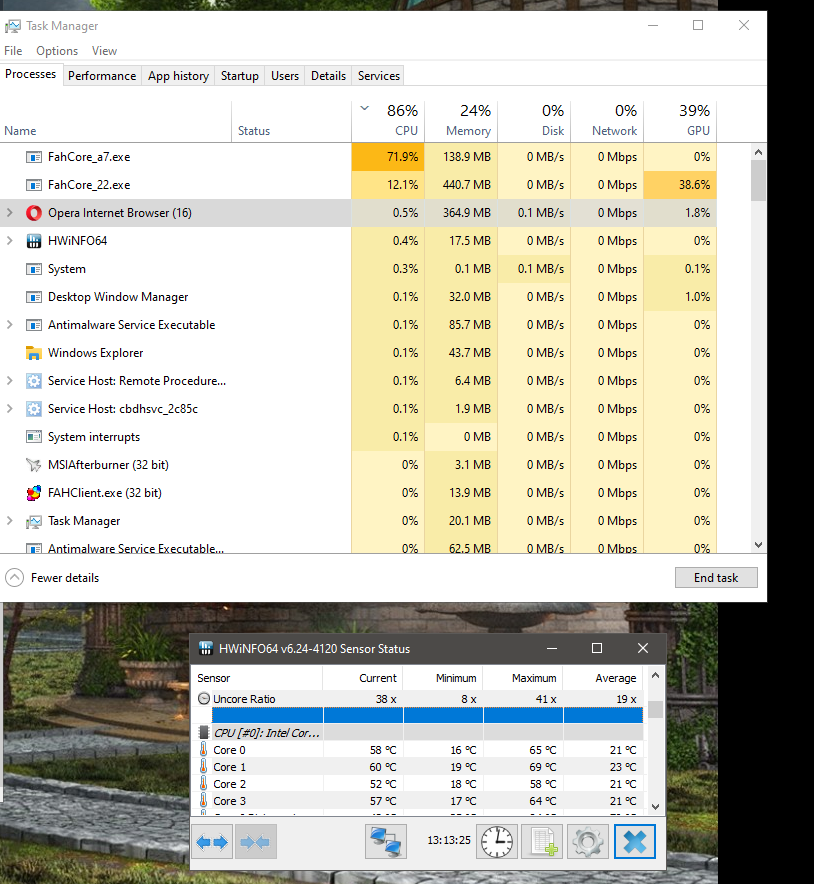Screen dimensions: 814x884
Task: Click the HWiNFO64 title bar icon
Action: pyautogui.click(x=206, y=648)
